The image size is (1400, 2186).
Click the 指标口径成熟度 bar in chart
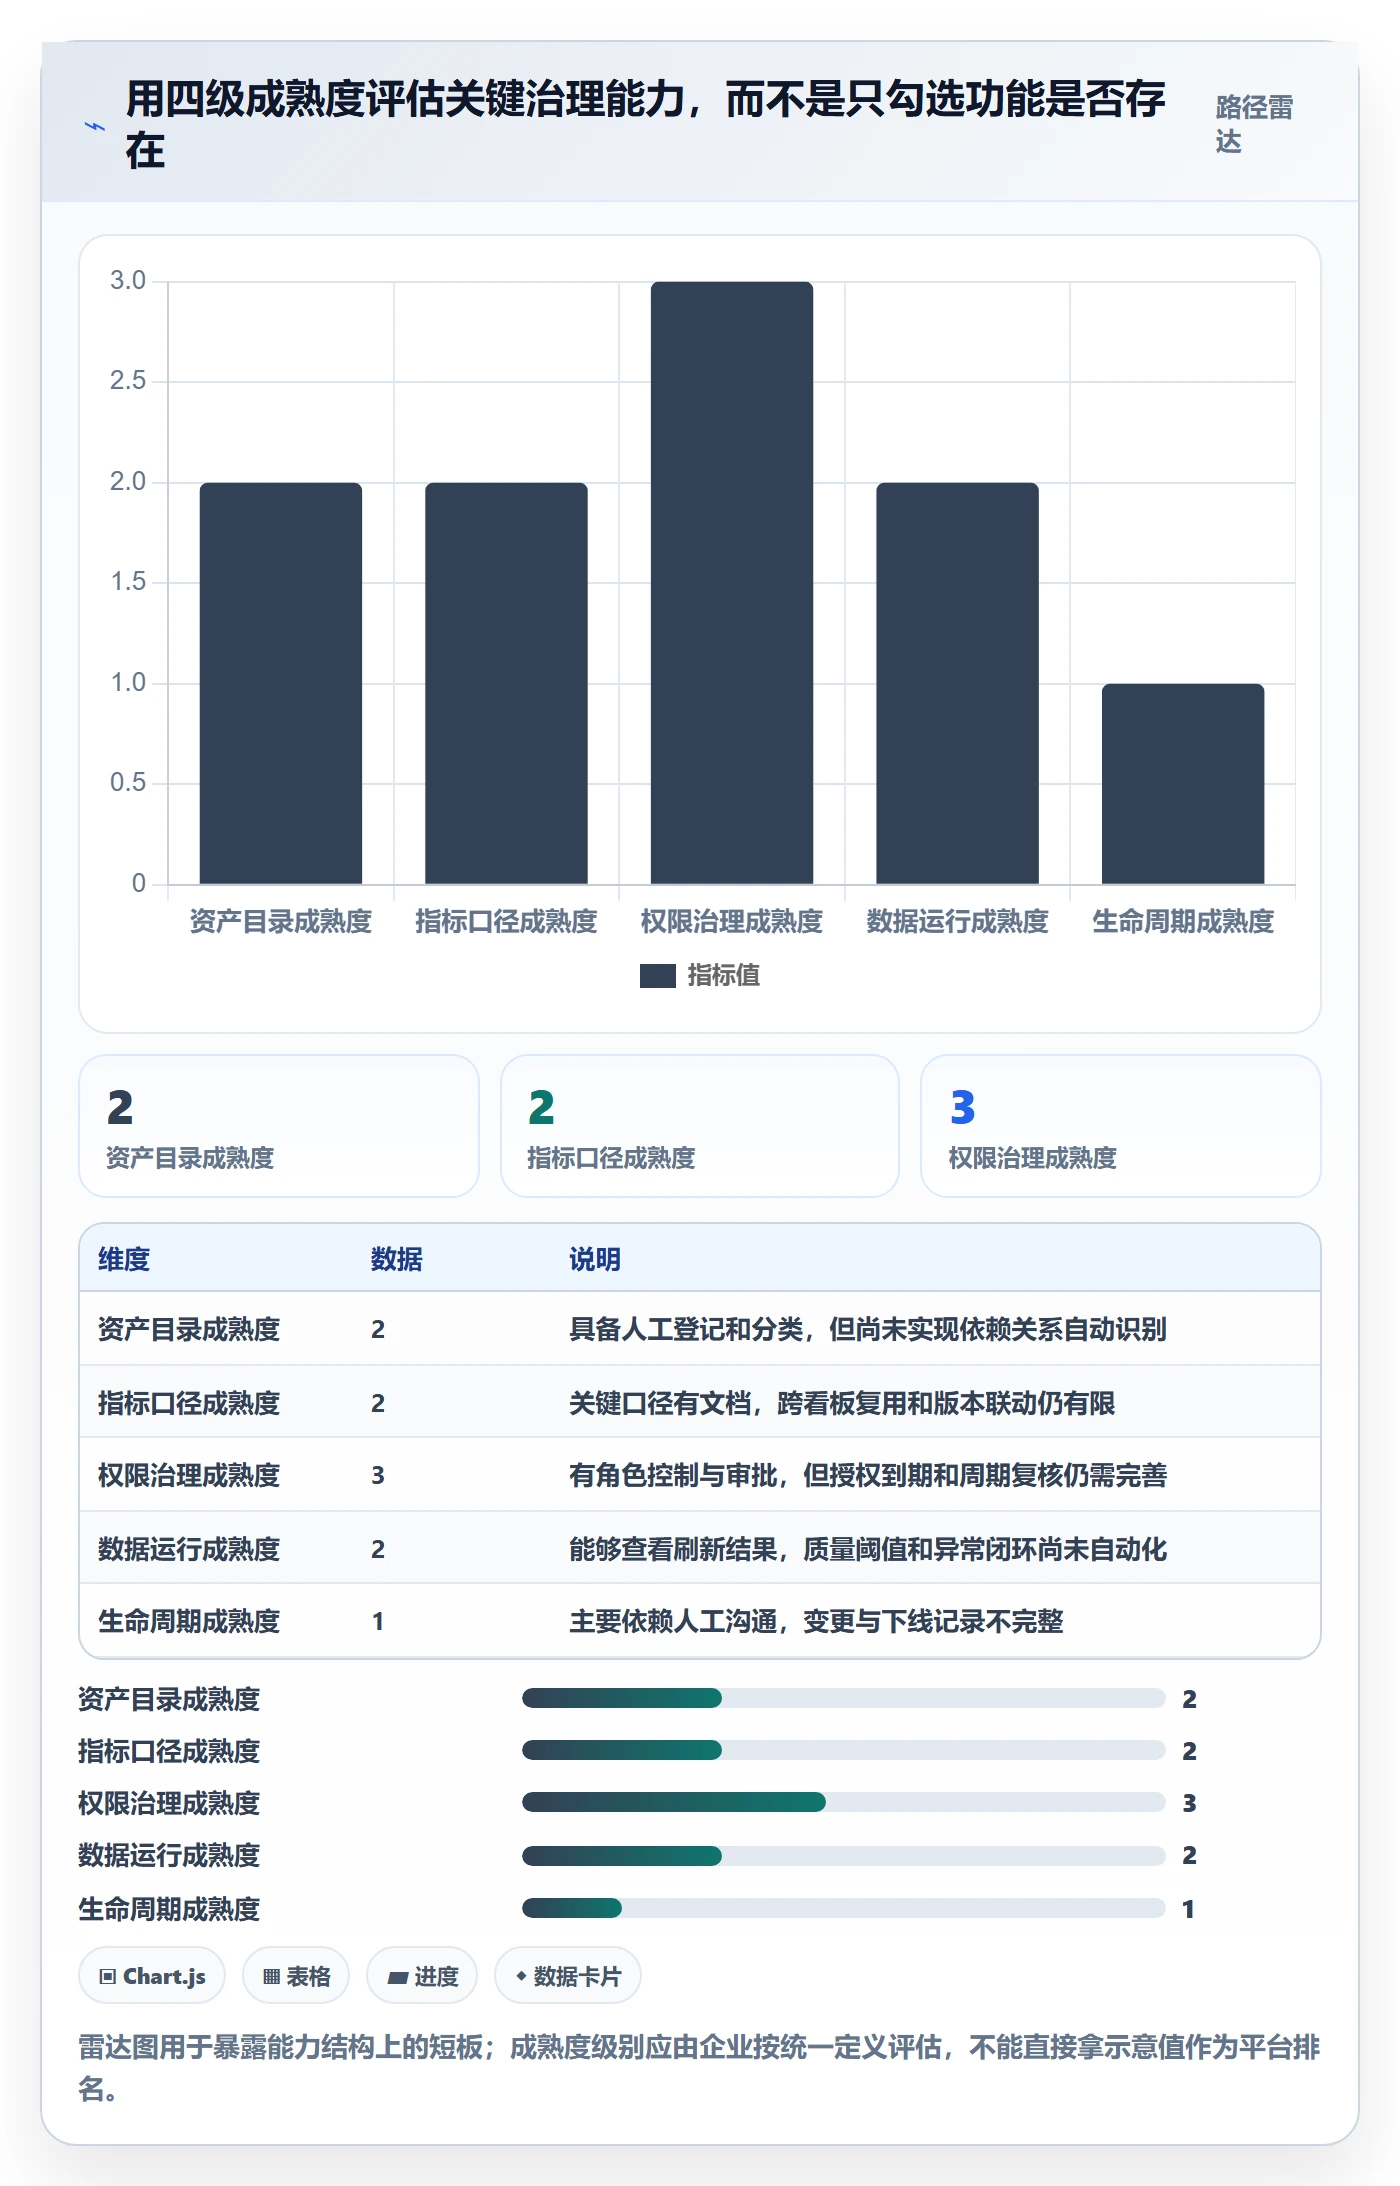(x=506, y=683)
